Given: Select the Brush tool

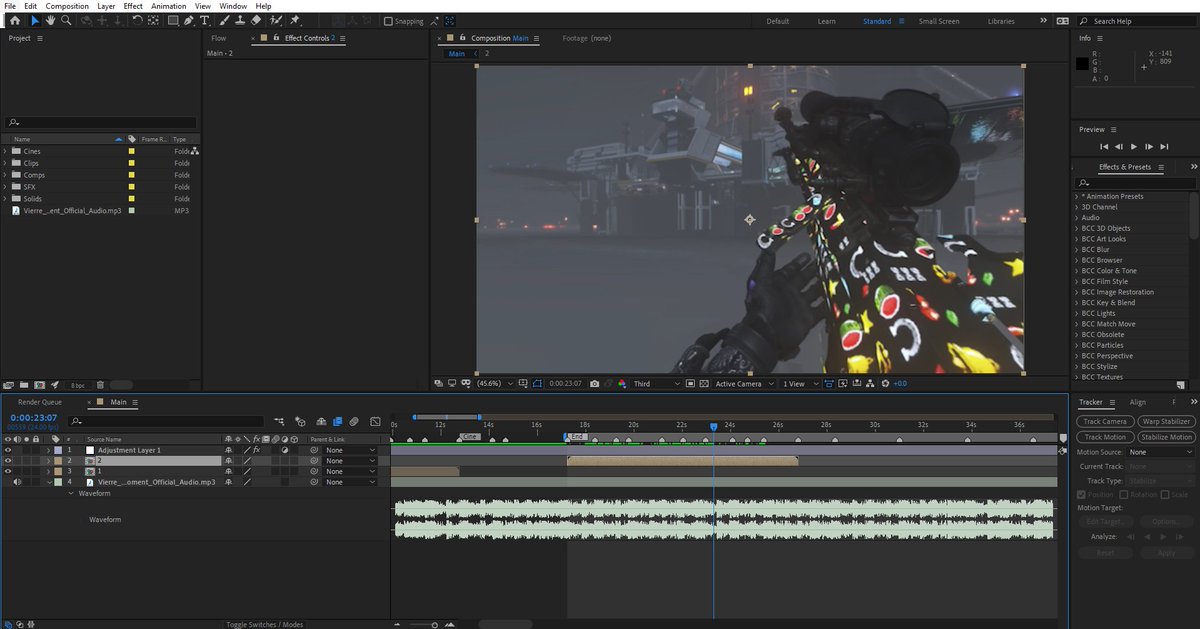Looking at the screenshot, I should click(223, 20).
